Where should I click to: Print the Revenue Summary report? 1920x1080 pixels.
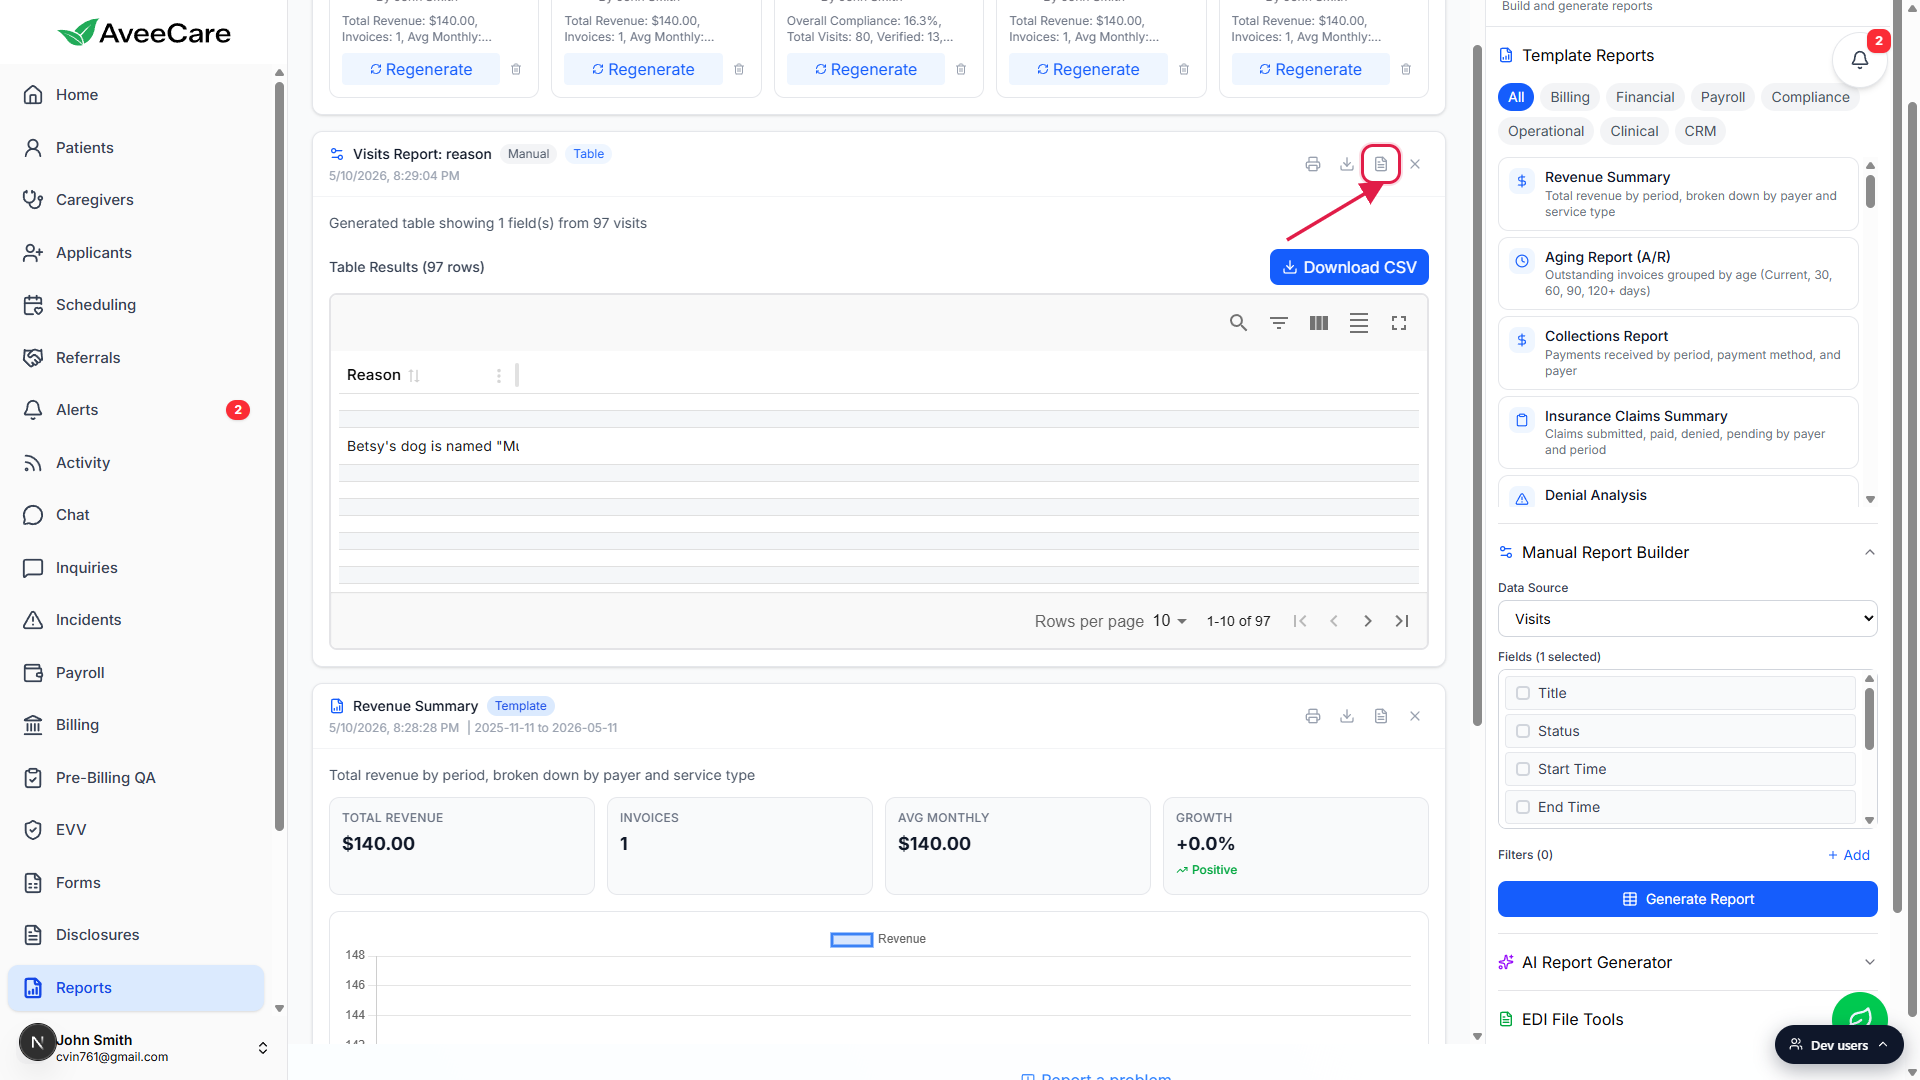[x=1313, y=716]
